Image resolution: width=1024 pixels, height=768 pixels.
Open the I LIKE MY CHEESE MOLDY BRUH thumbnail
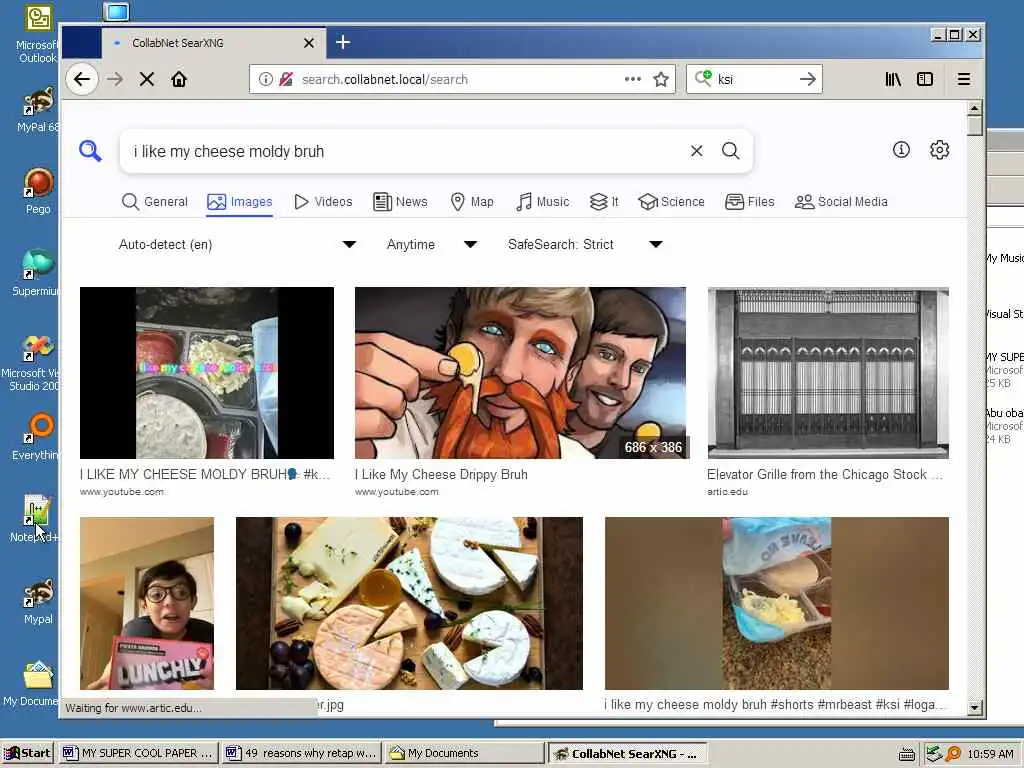pyautogui.click(x=206, y=373)
